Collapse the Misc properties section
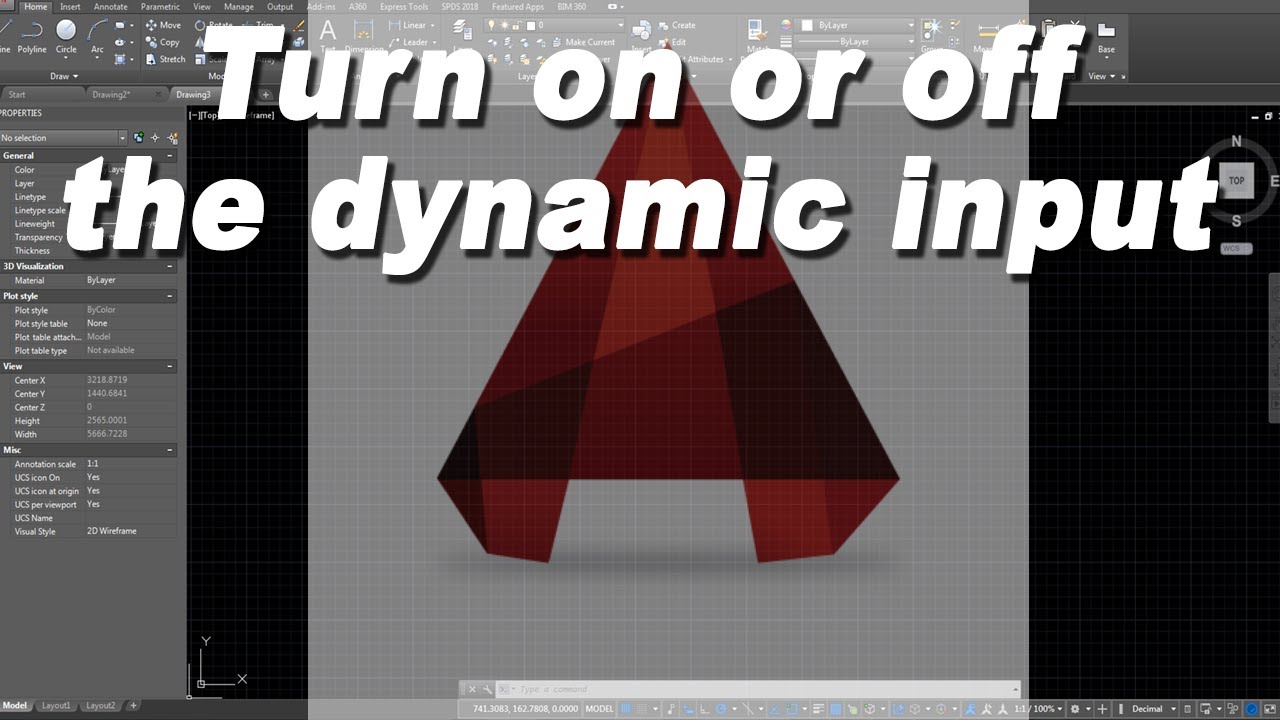The width and height of the screenshot is (1280, 720). coord(169,450)
